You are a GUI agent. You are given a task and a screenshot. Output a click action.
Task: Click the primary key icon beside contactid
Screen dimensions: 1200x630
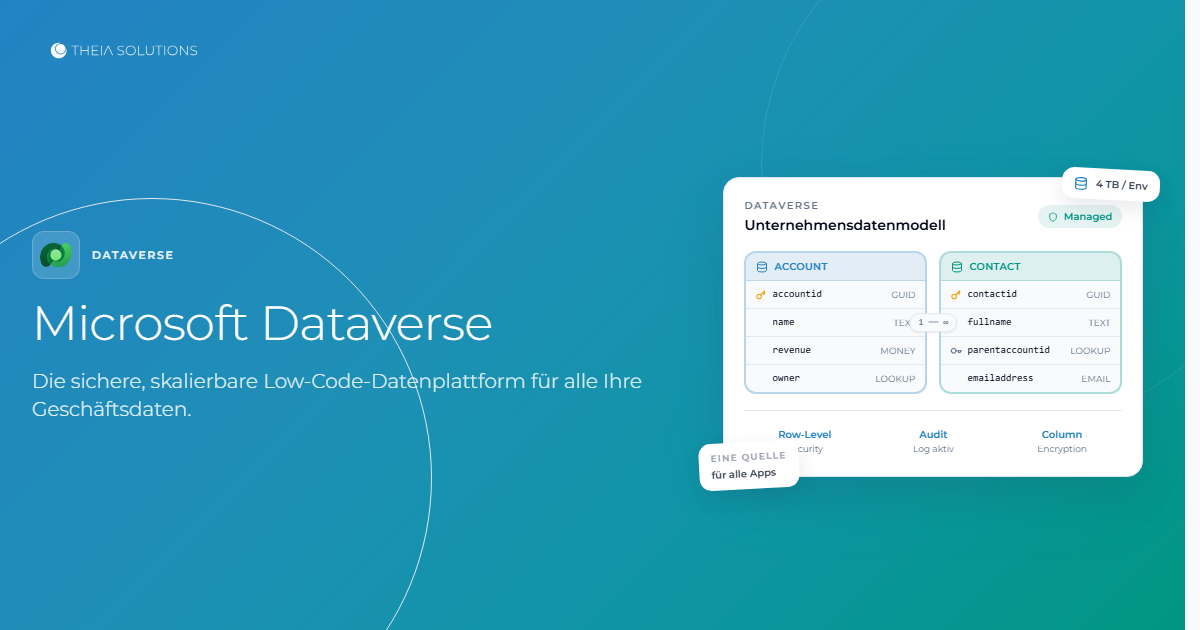(956, 295)
